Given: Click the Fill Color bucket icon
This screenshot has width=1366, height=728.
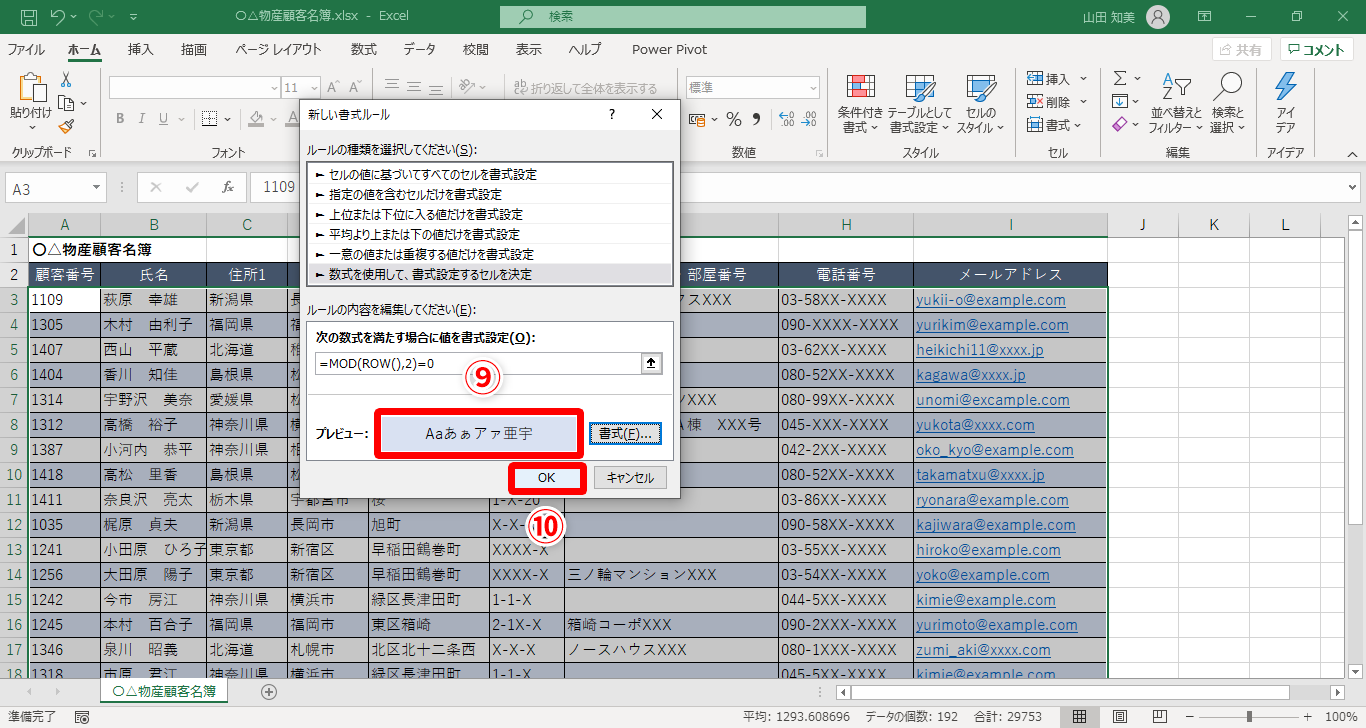Looking at the screenshot, I should pos(256,119).
